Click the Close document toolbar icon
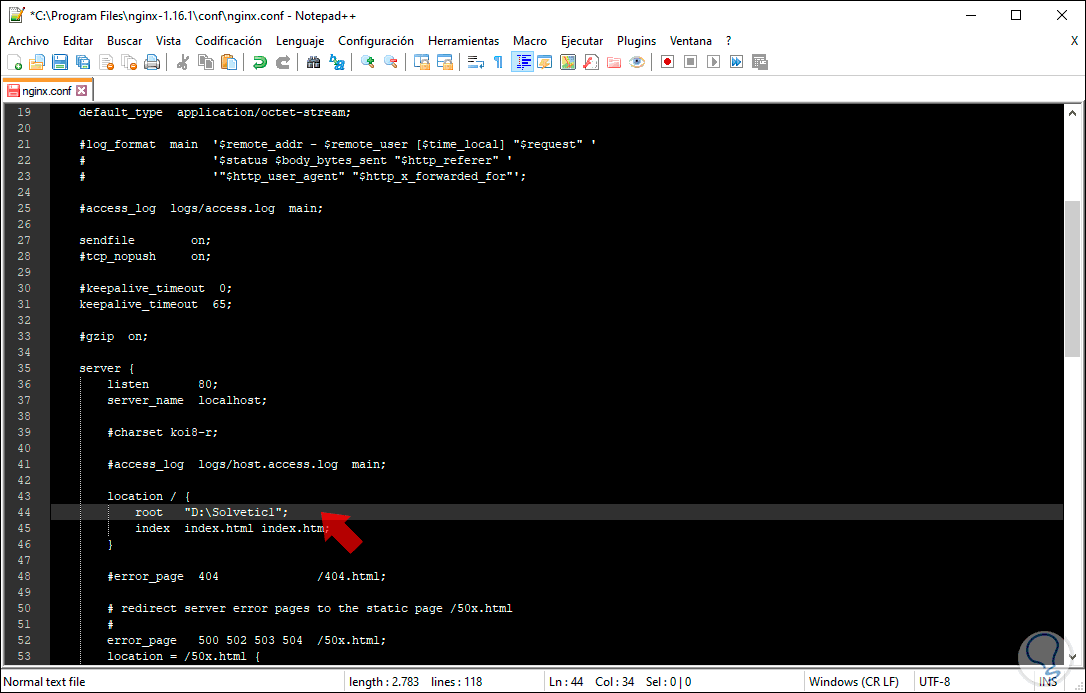The width and height of the screenshot is (1086, 693). coord(107,62)
